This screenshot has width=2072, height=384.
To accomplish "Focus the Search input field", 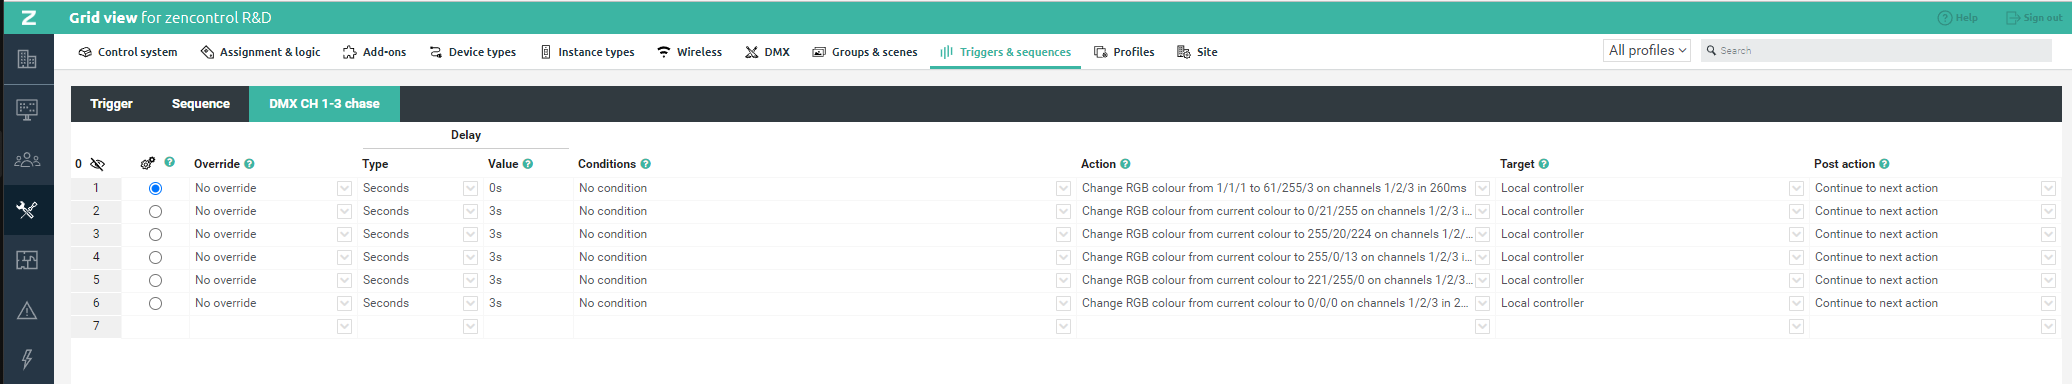I will click(x=1876, y=50).
